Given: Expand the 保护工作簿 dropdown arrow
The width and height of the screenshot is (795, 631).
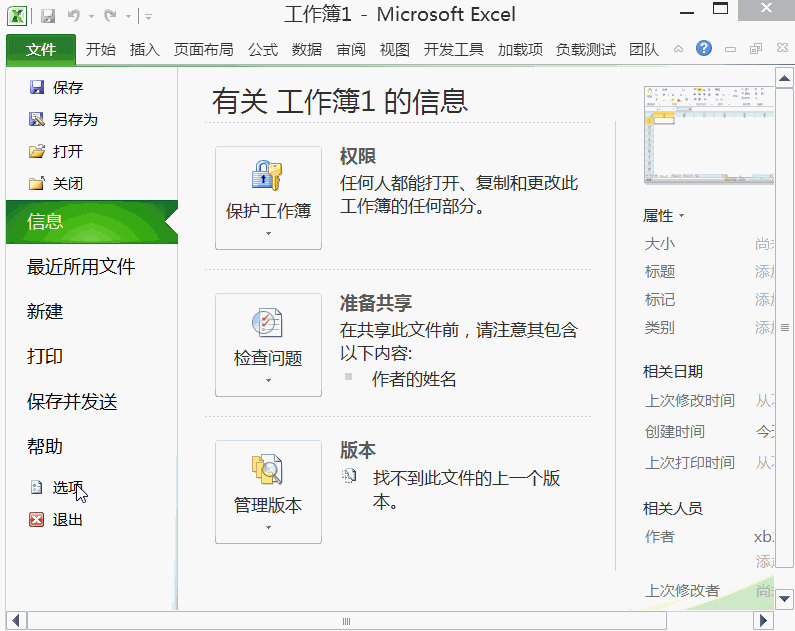Looking at the screenshot, I should point(269,234).
